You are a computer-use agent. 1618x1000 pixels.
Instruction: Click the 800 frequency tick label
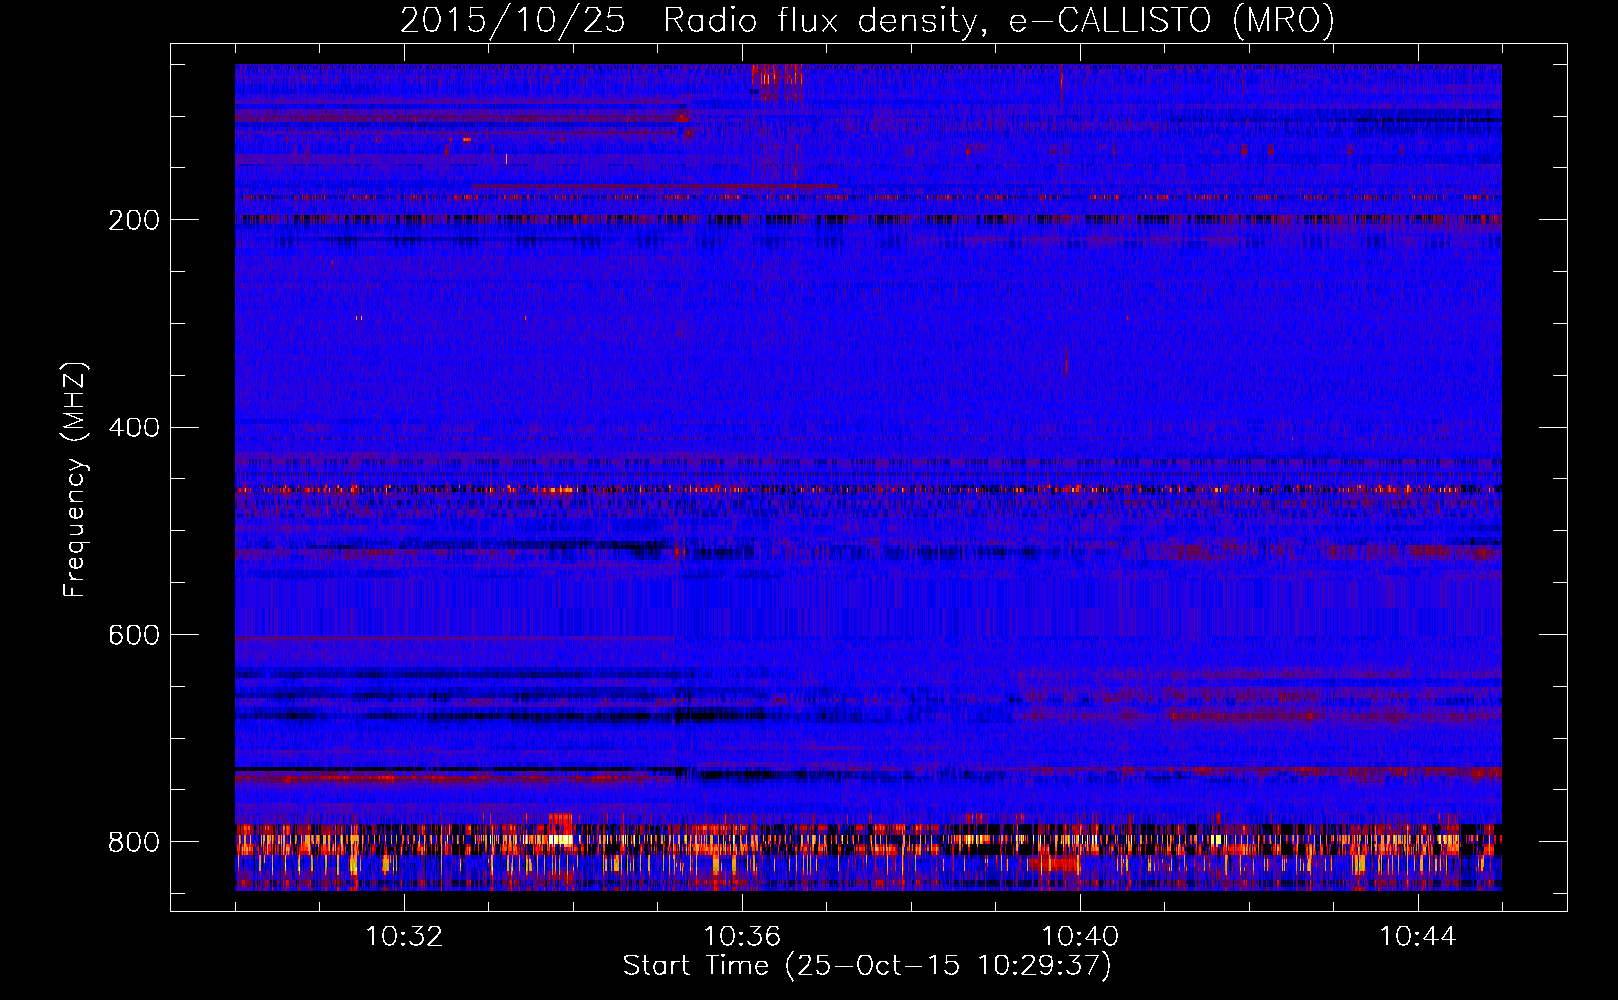[134, 842]
